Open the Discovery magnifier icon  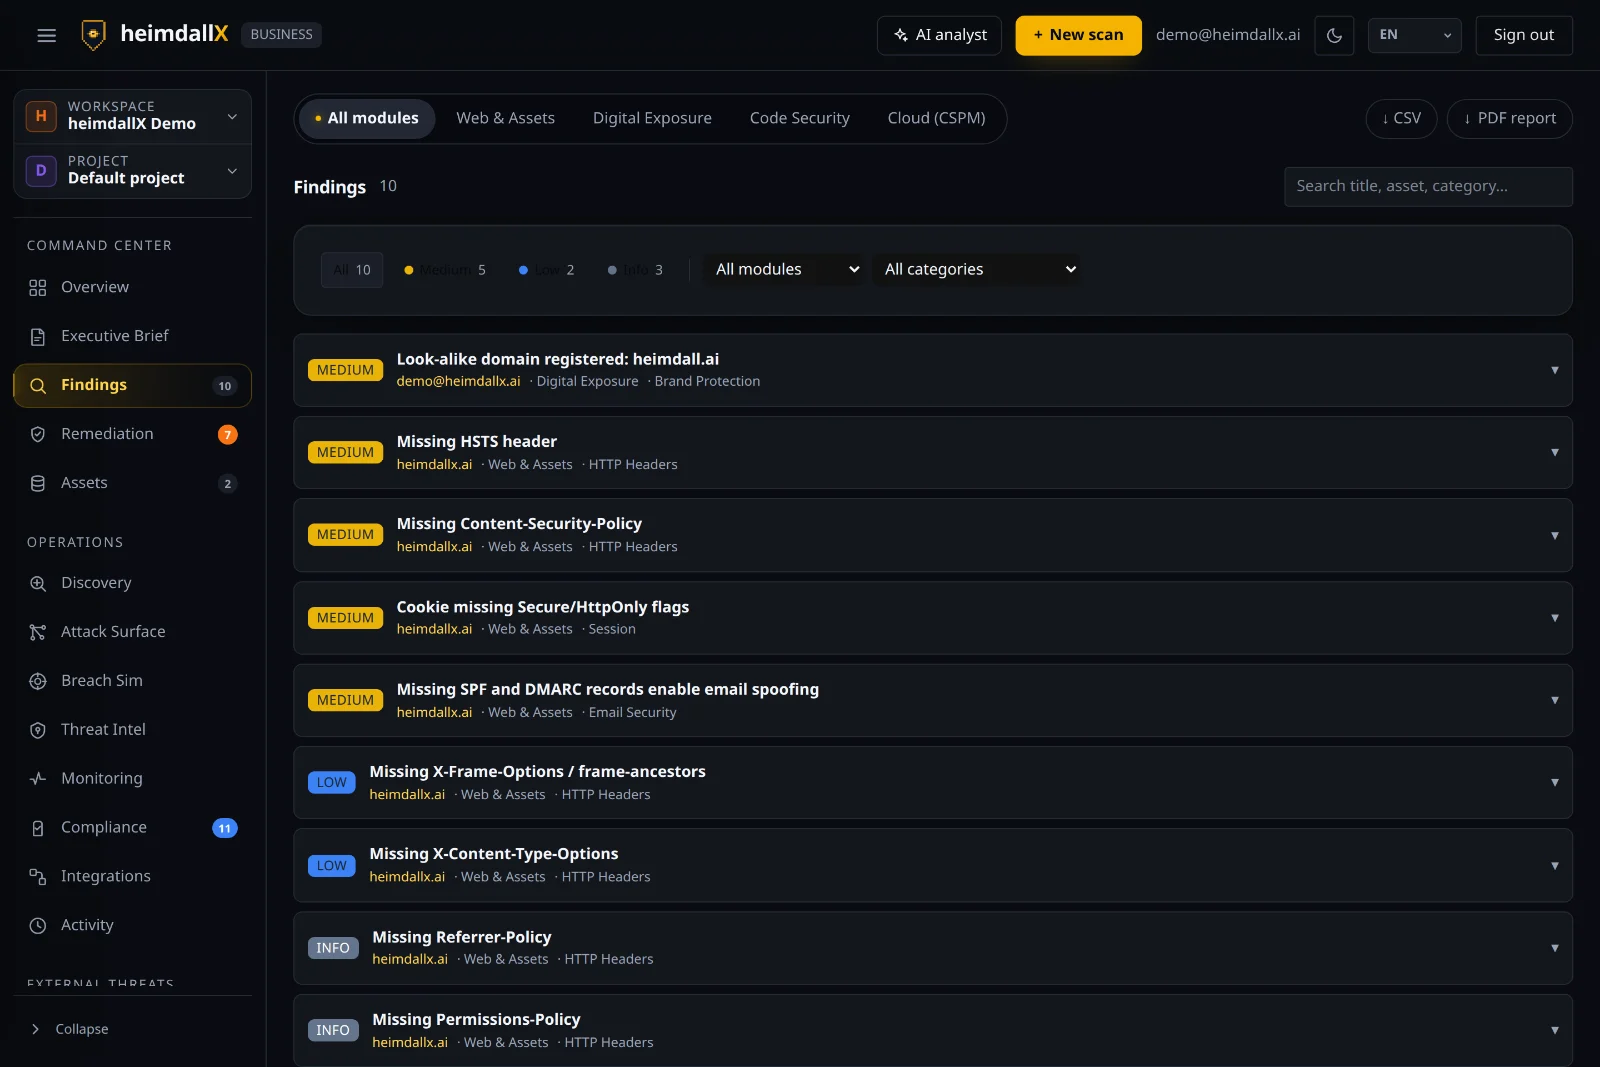coord(38,583)
